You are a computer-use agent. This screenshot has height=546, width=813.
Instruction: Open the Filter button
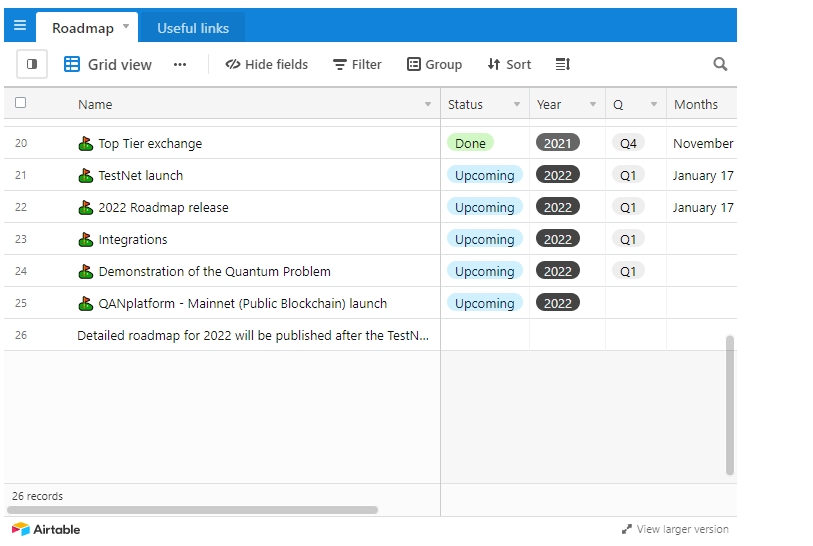point(357,64)
